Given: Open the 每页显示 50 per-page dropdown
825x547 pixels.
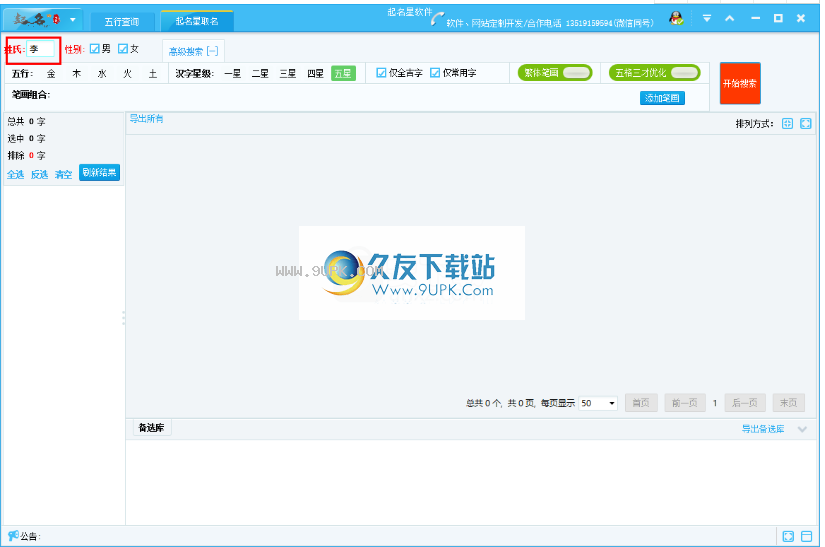Looking at the screenshot, I should tap(598, 403).
